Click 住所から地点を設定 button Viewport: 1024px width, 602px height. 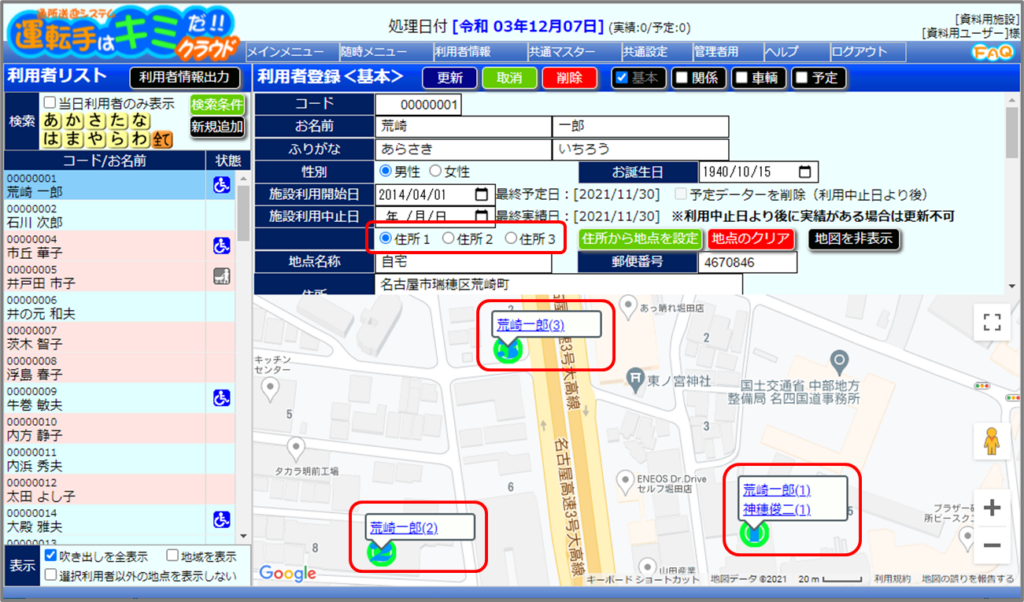pyautogui.click(x=640, y=239)
